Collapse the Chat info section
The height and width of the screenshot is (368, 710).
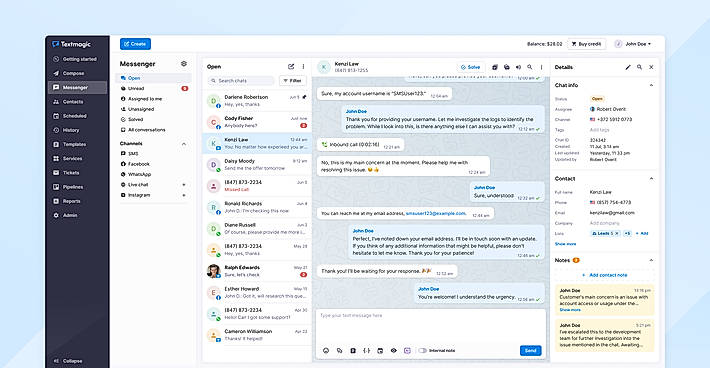(x=651, y=85)
